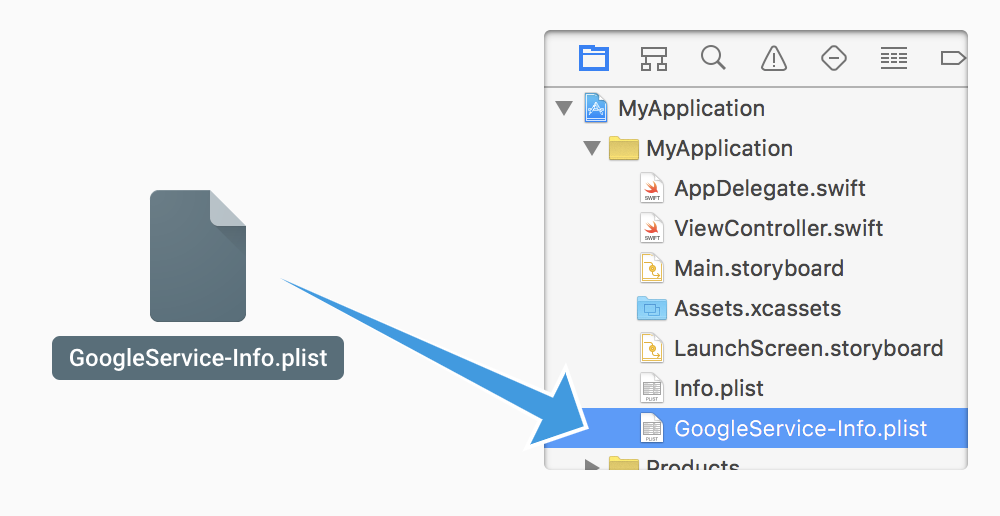Viewport: 1000px width, 516px height.
Task: Open the Symbol navigator hierarchy icon
Action: (654, 59)
